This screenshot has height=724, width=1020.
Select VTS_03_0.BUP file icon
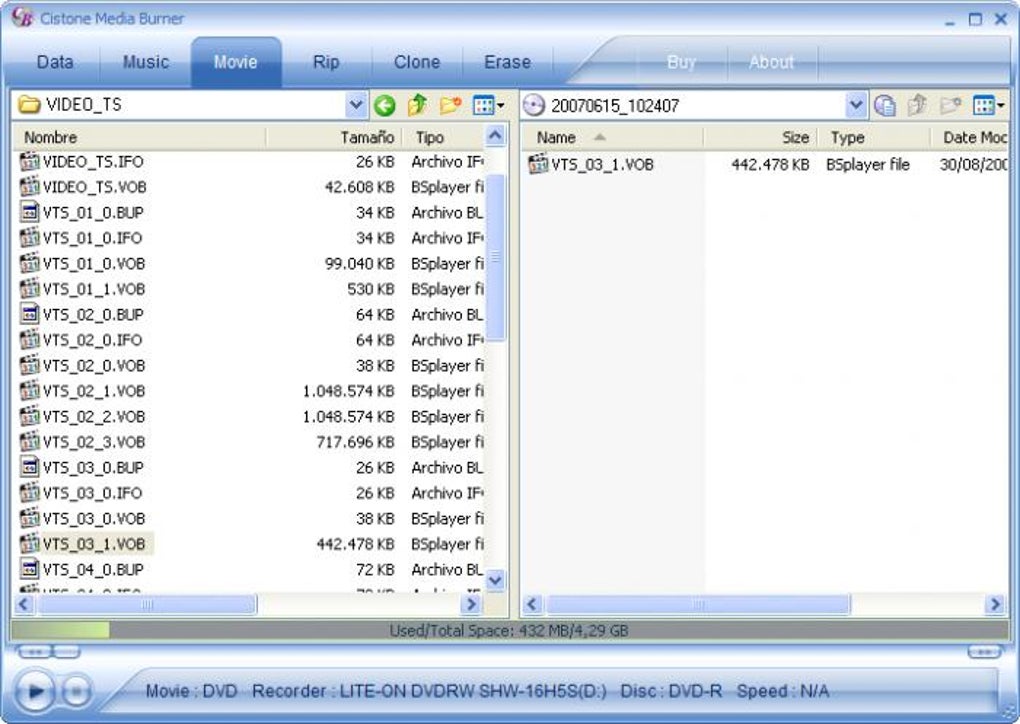point(29,467)
